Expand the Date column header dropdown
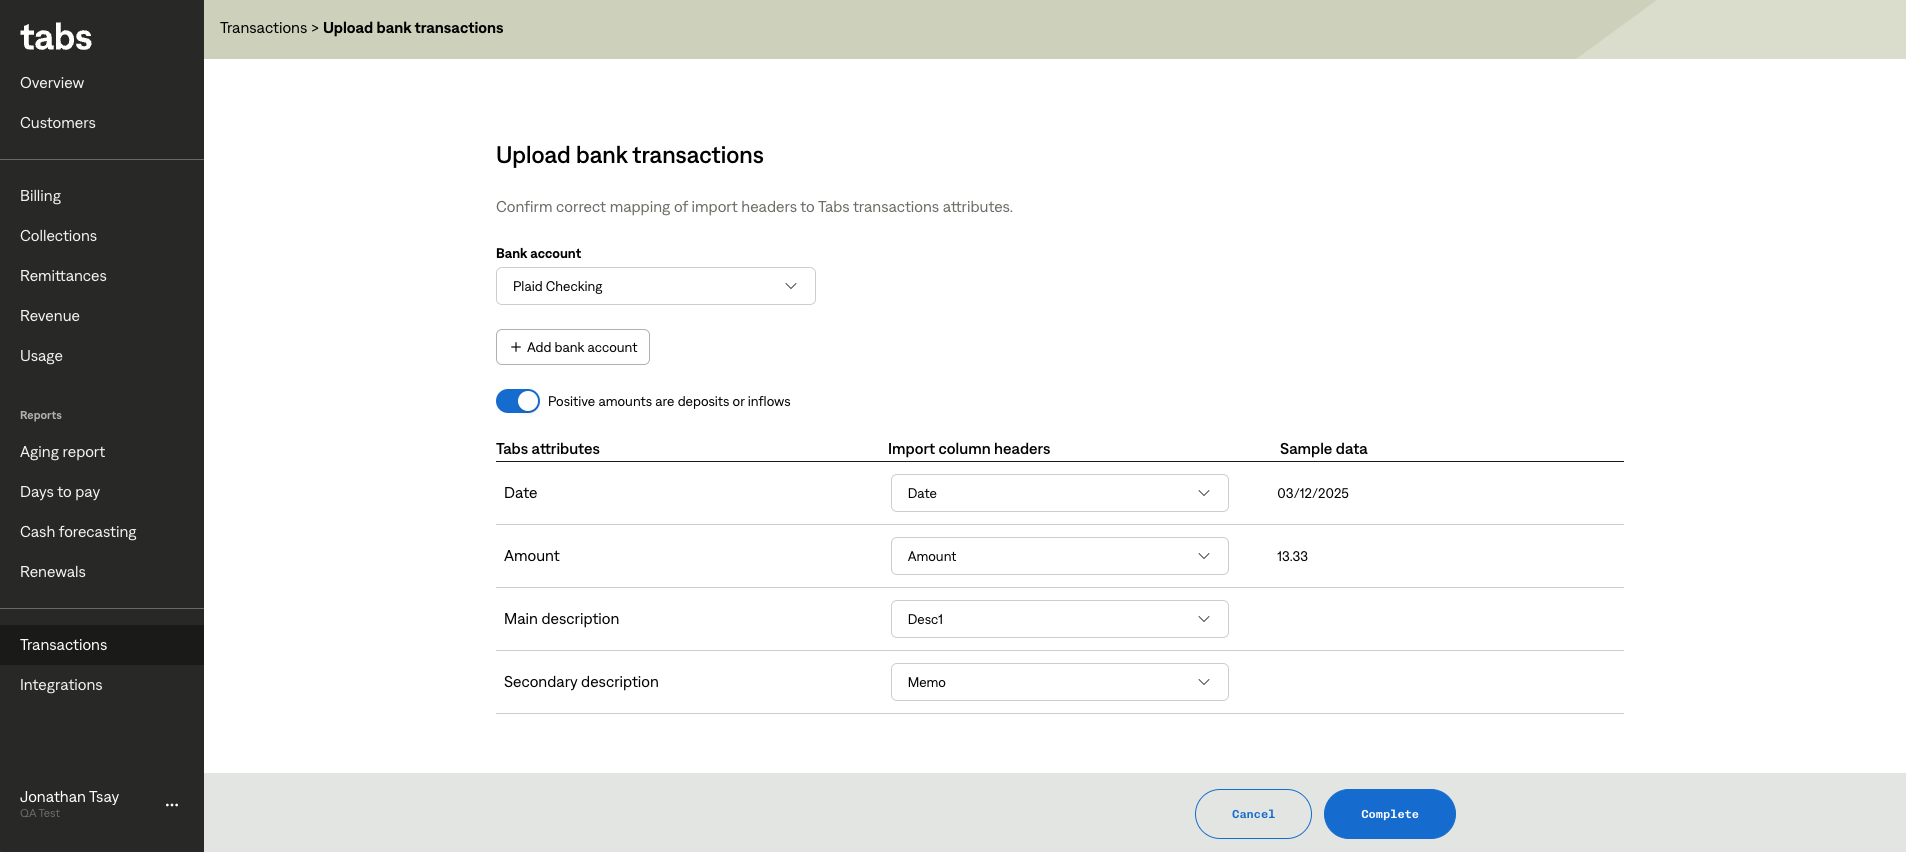 (1059, 493)
